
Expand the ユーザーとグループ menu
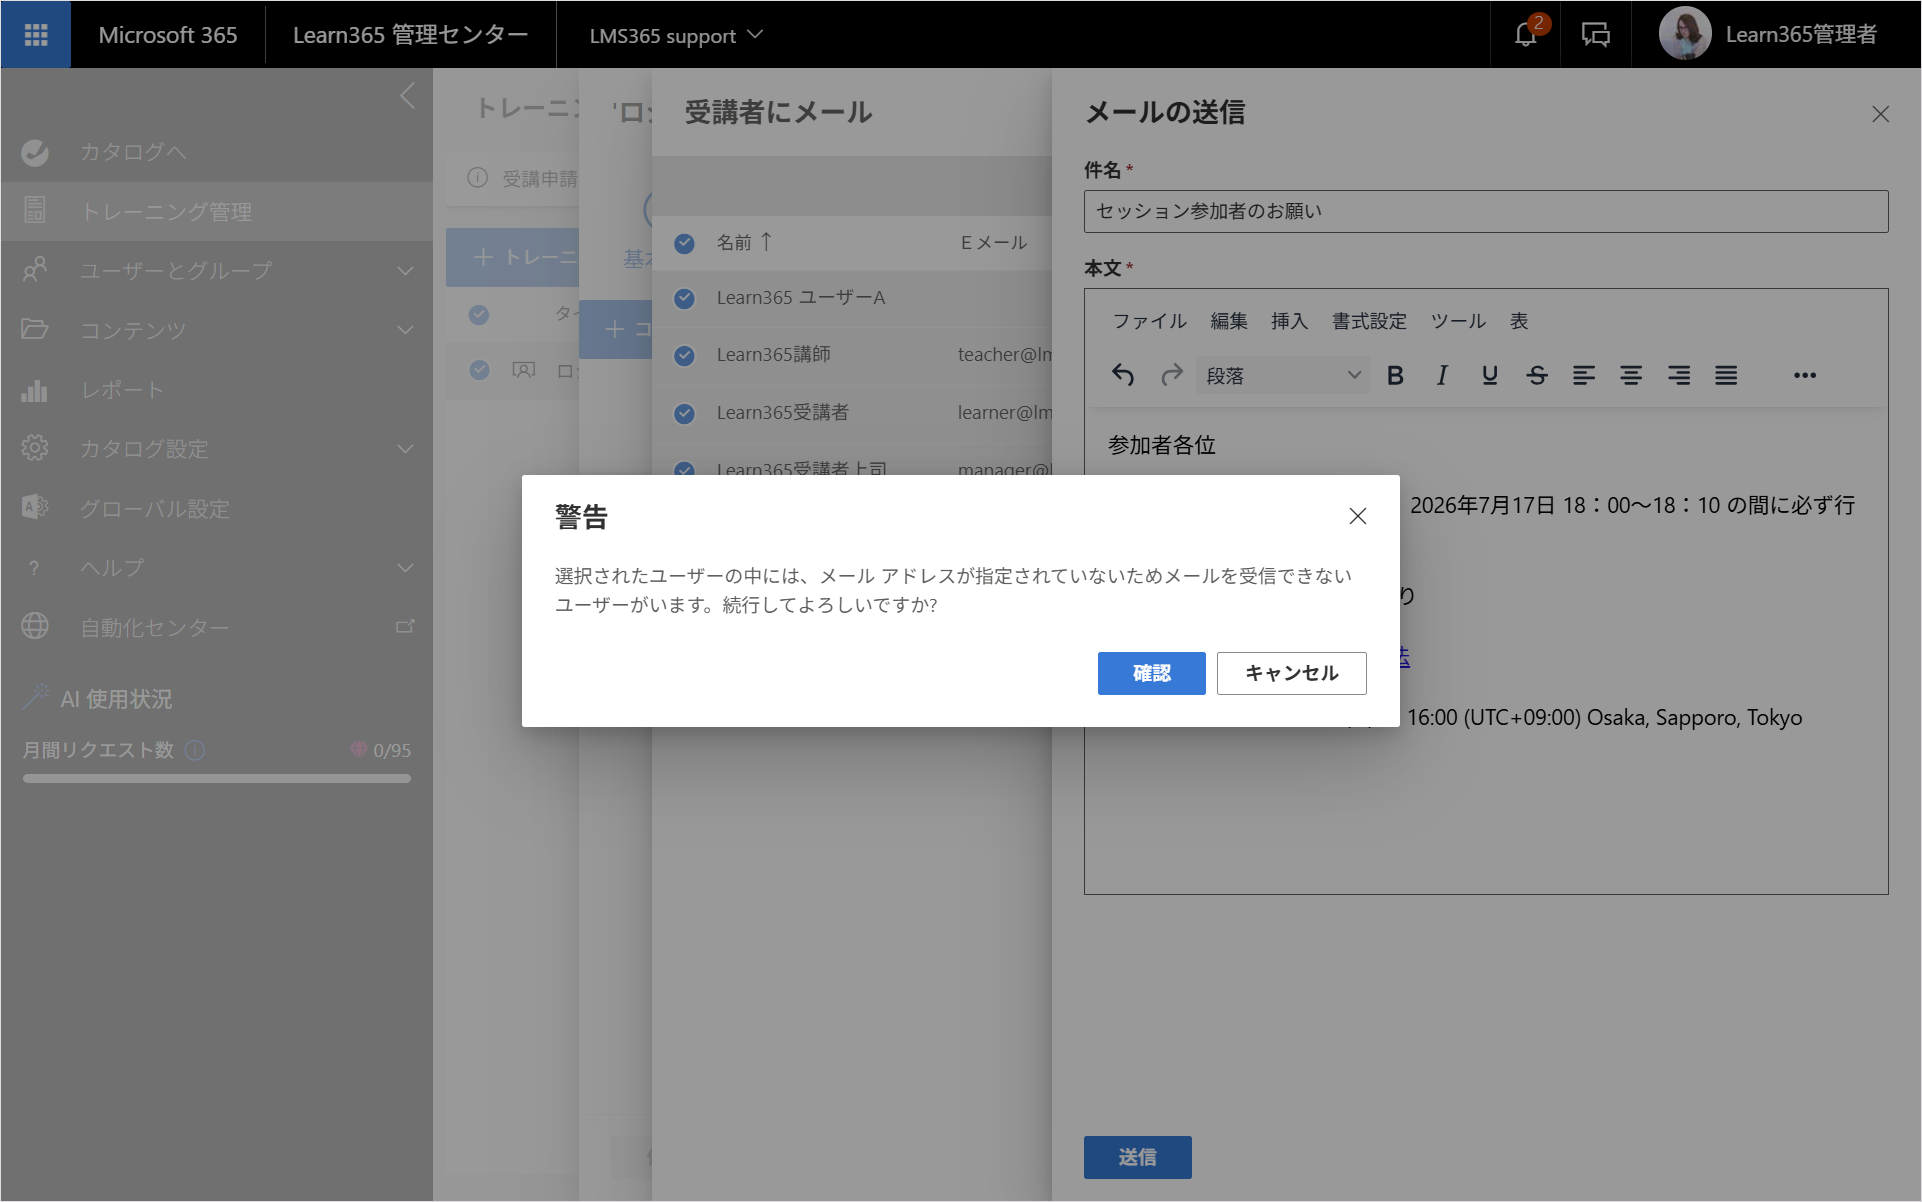click(405, 270)
